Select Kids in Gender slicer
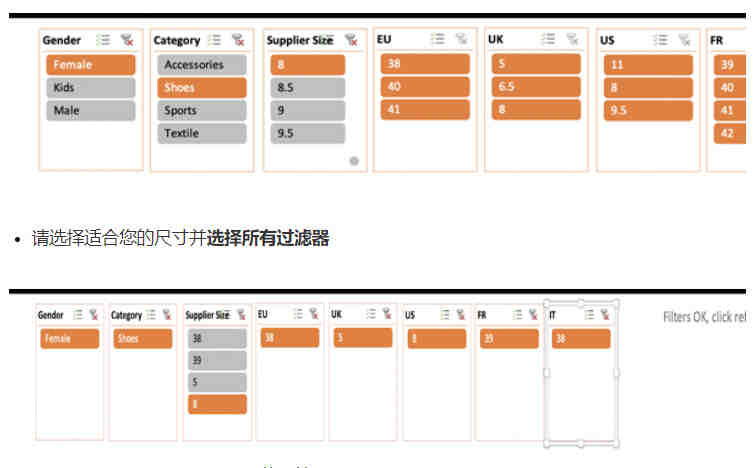753x468 pixels. 91,87
